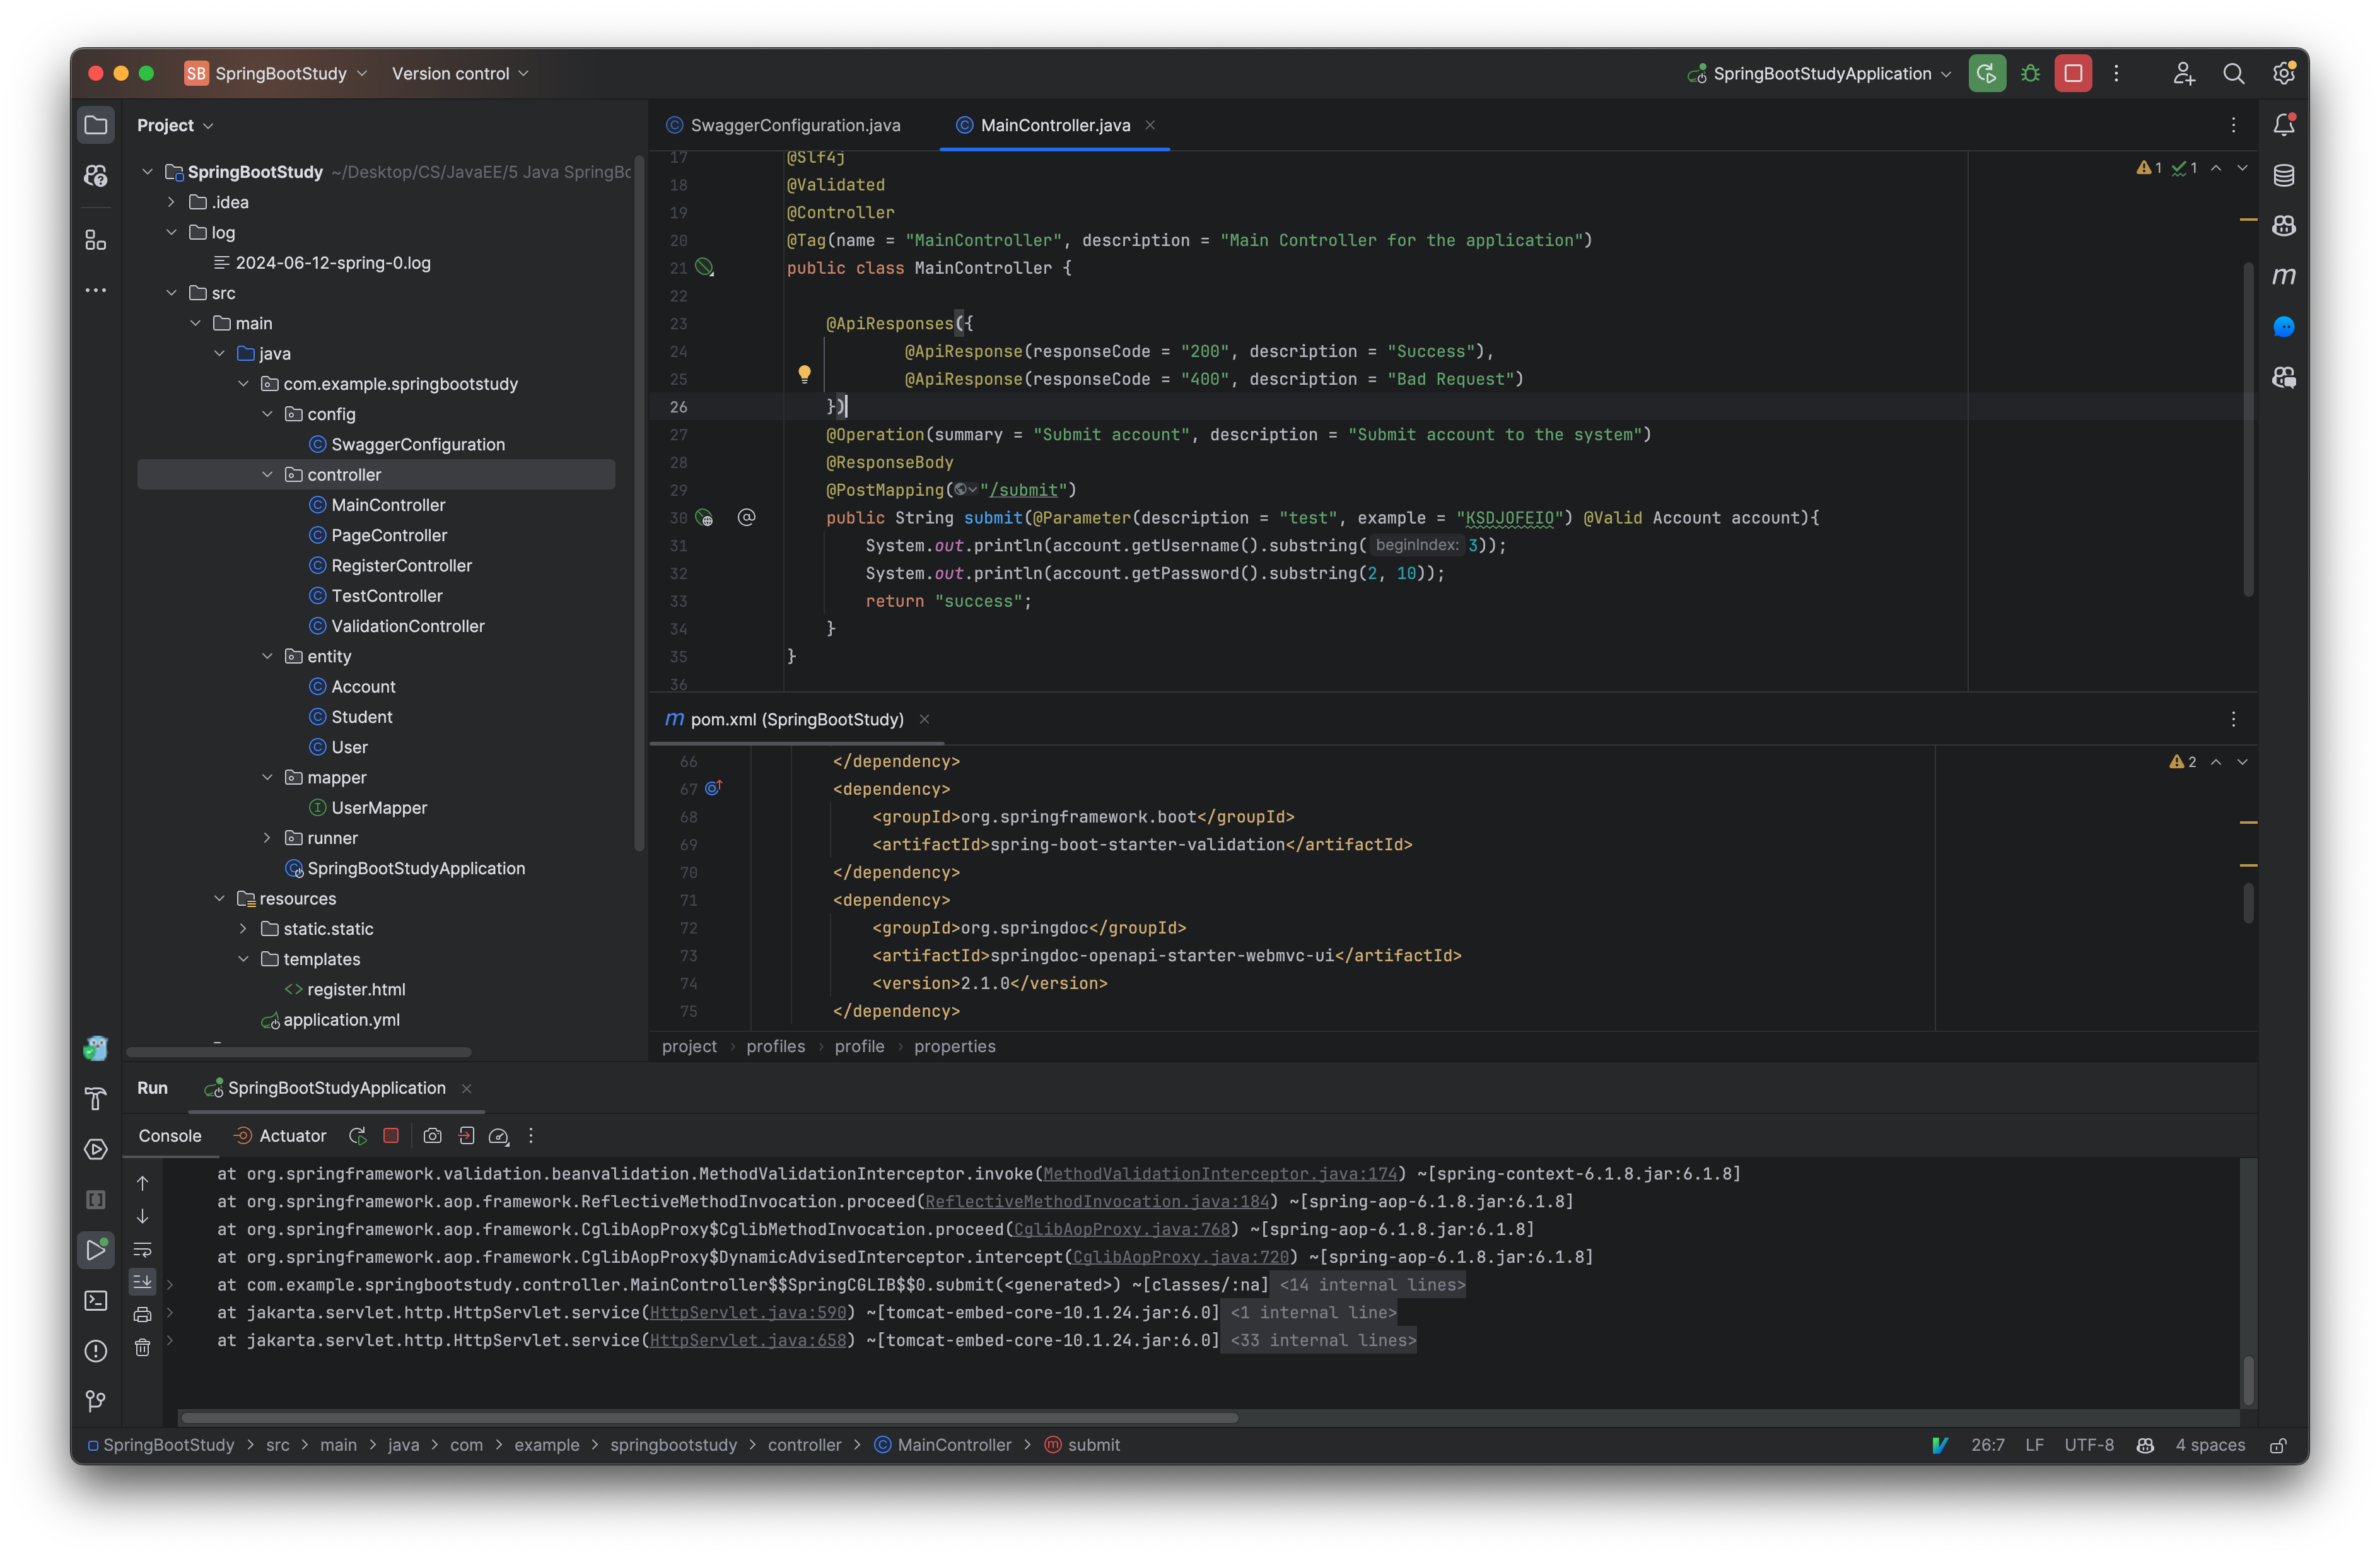Click 4 spaces indent setting

2210,1445
